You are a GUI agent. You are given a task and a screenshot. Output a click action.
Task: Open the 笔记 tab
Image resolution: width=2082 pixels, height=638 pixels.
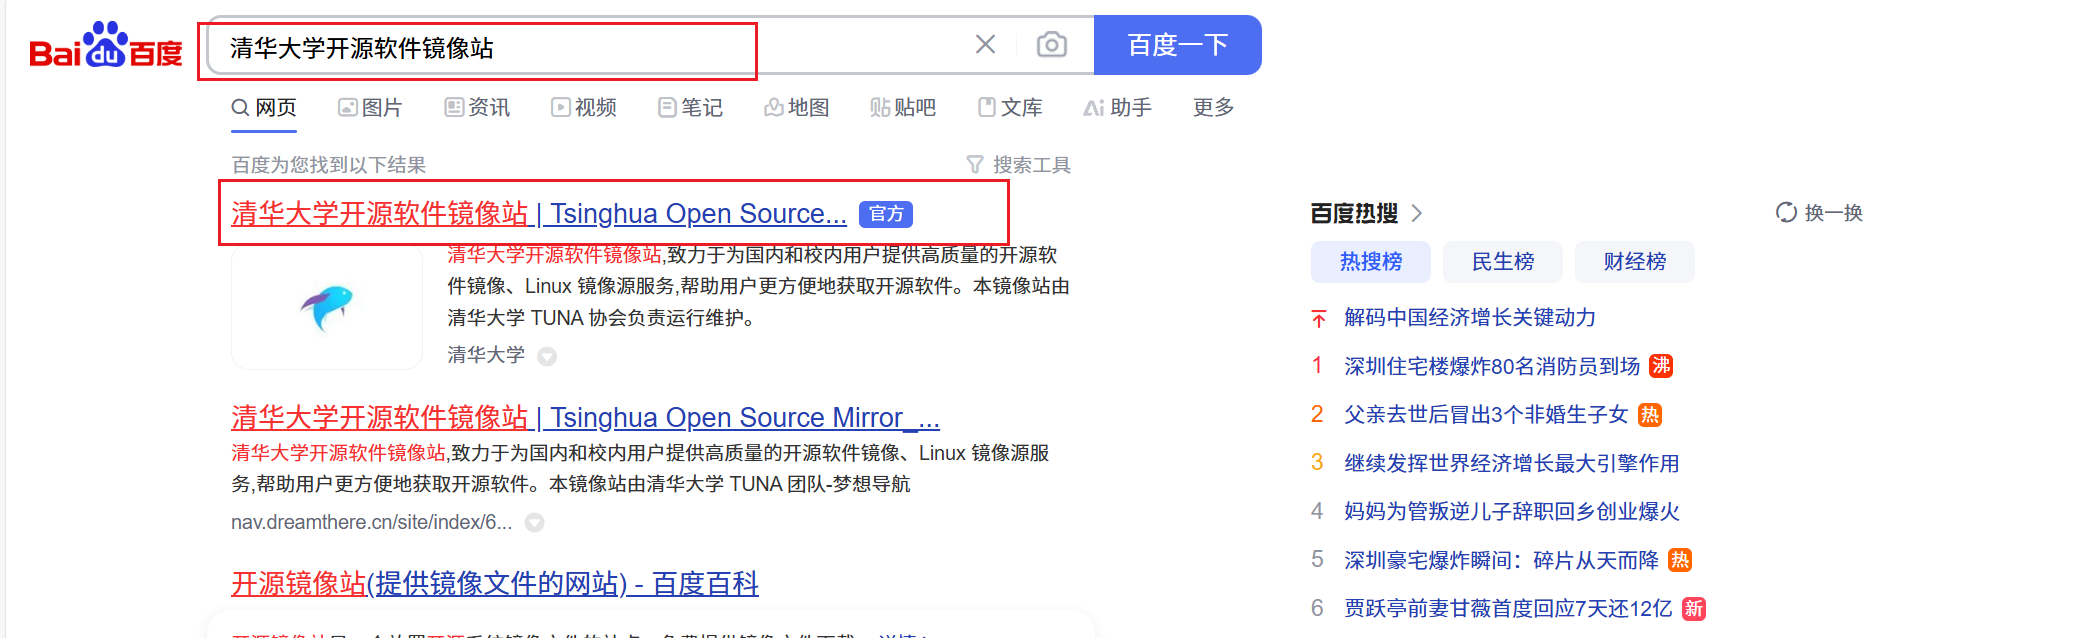click(x=690, y=107)
